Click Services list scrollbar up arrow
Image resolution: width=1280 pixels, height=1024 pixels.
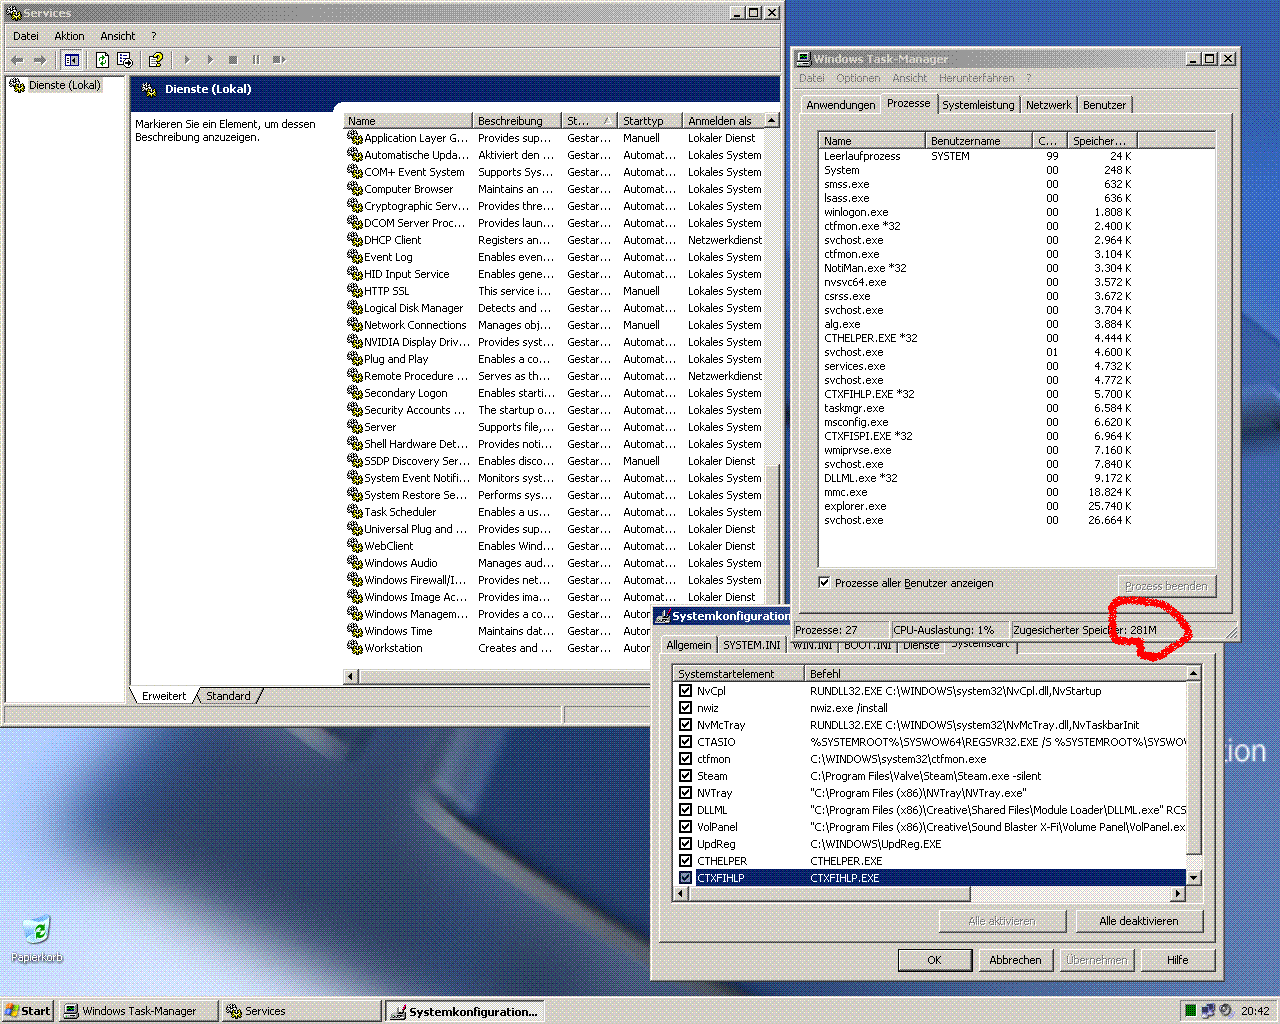coord(771,121)
